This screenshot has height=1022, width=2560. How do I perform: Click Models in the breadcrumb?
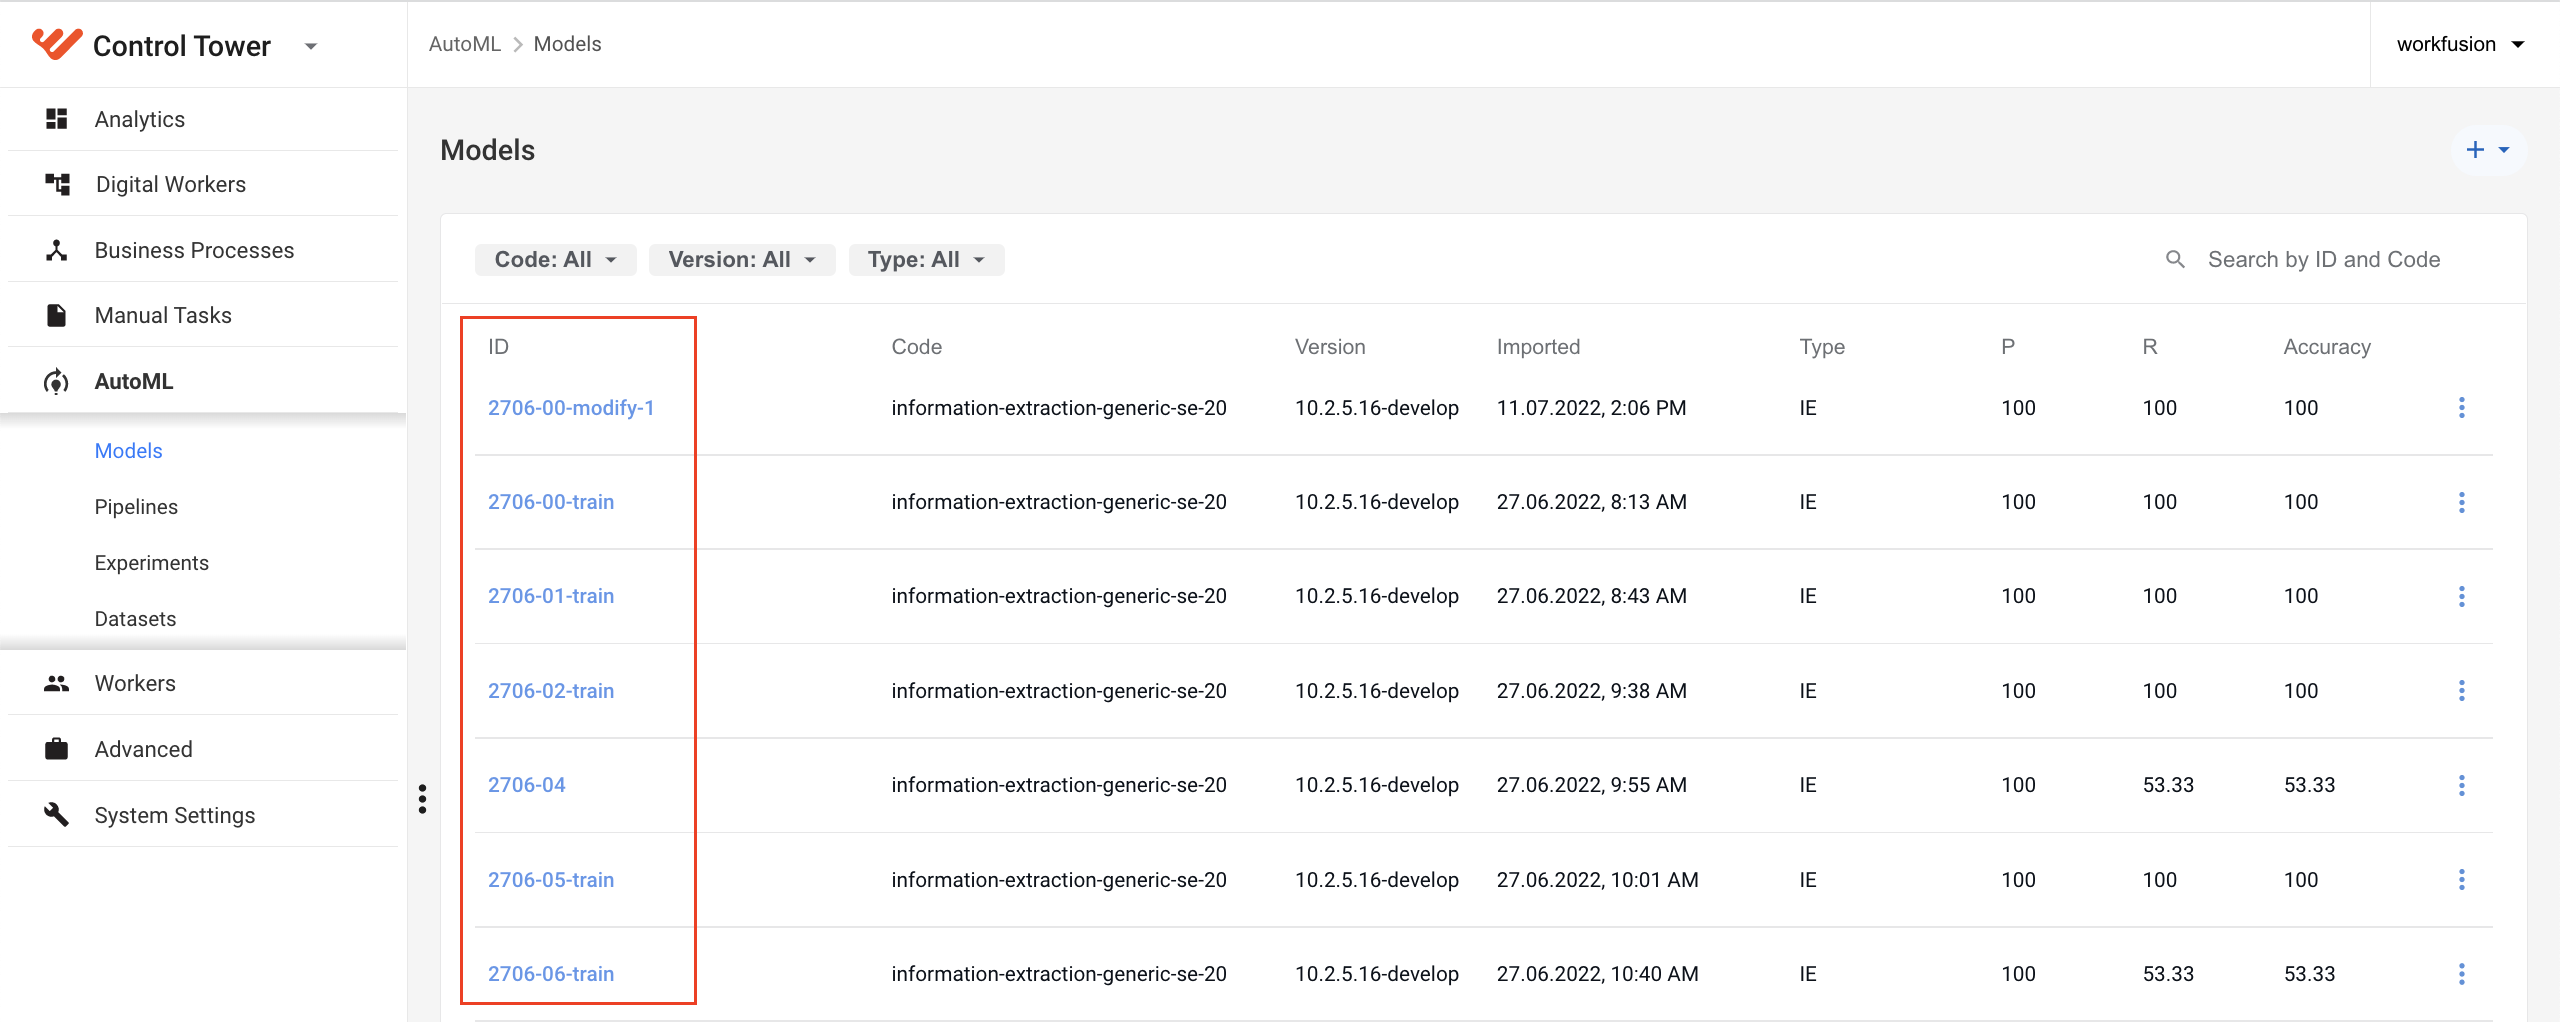pyautogui.click(x=567, y=44)
